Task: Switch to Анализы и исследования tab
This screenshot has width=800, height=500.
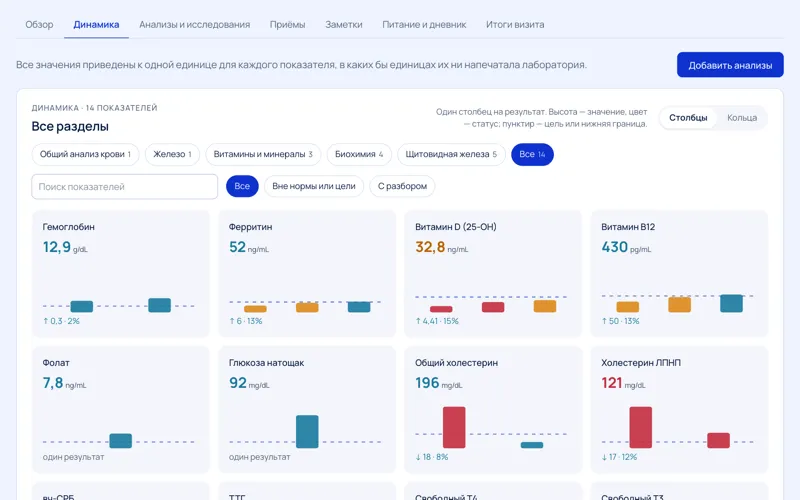Action: [x=194, y=24]
